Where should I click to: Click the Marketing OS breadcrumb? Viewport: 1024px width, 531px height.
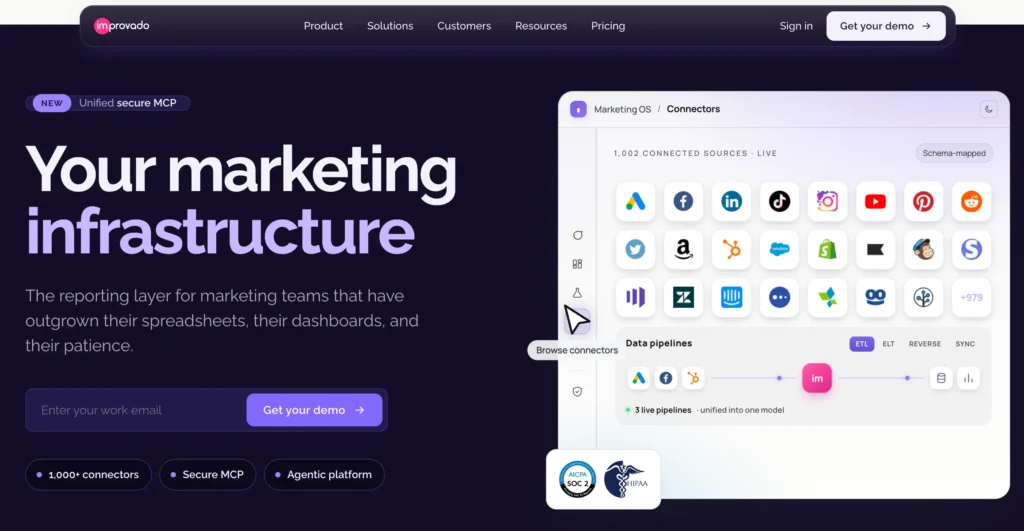[622, 109]
